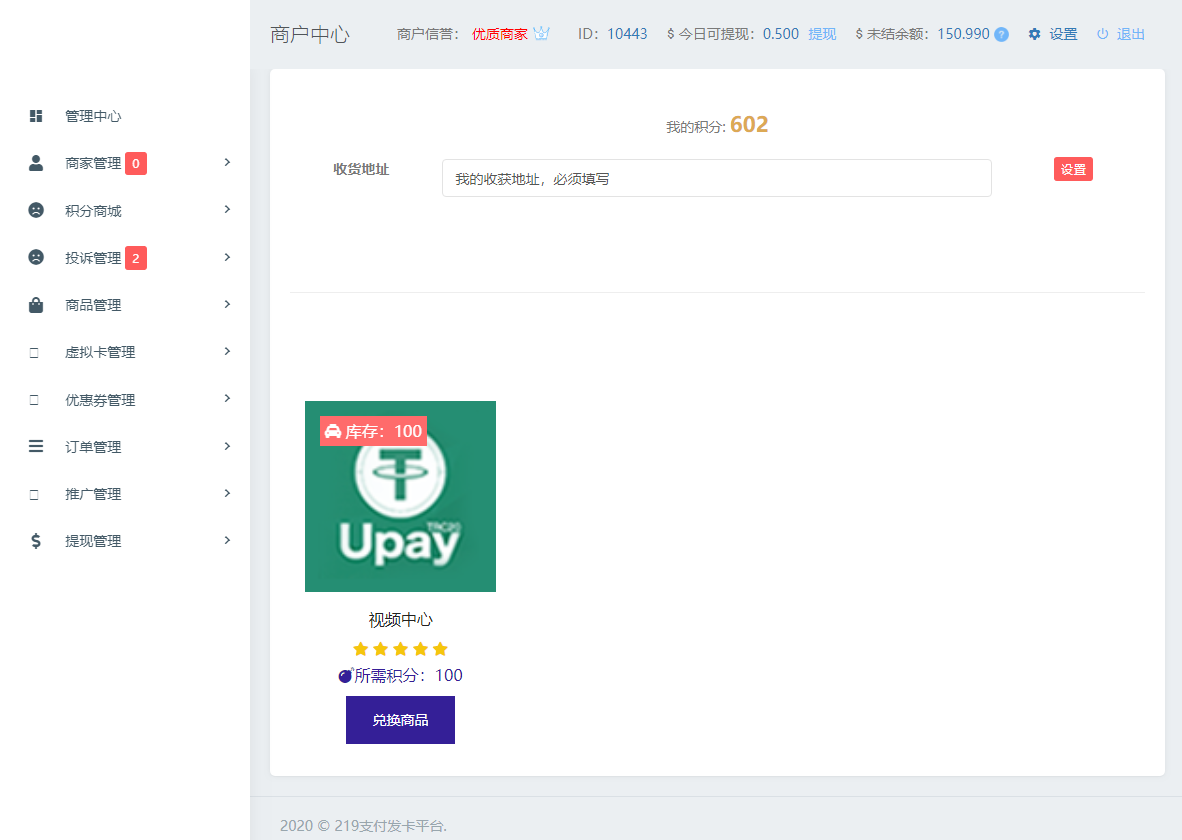Click the 订单管理 list icon
This screenshot has height=840, width=1182.
click(x=35, y=446)
